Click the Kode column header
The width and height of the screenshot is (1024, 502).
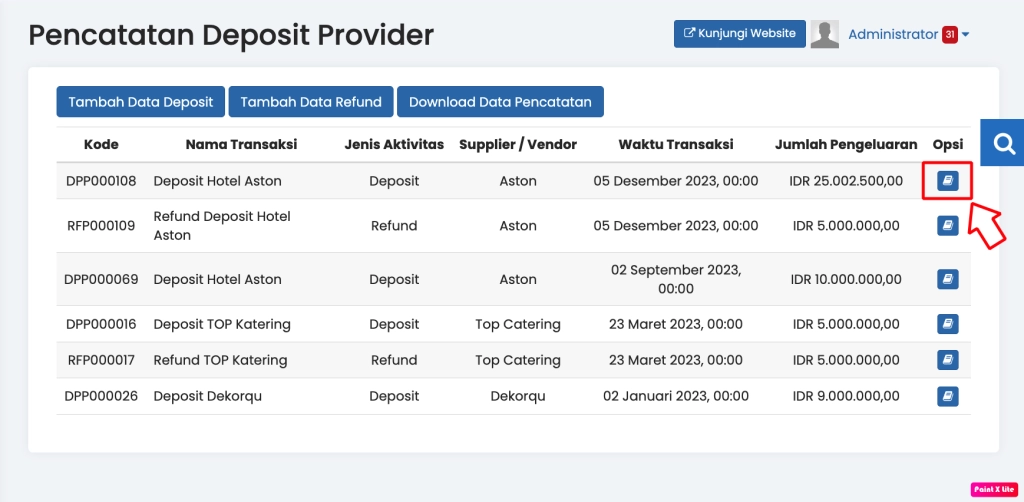coord(101,145)
